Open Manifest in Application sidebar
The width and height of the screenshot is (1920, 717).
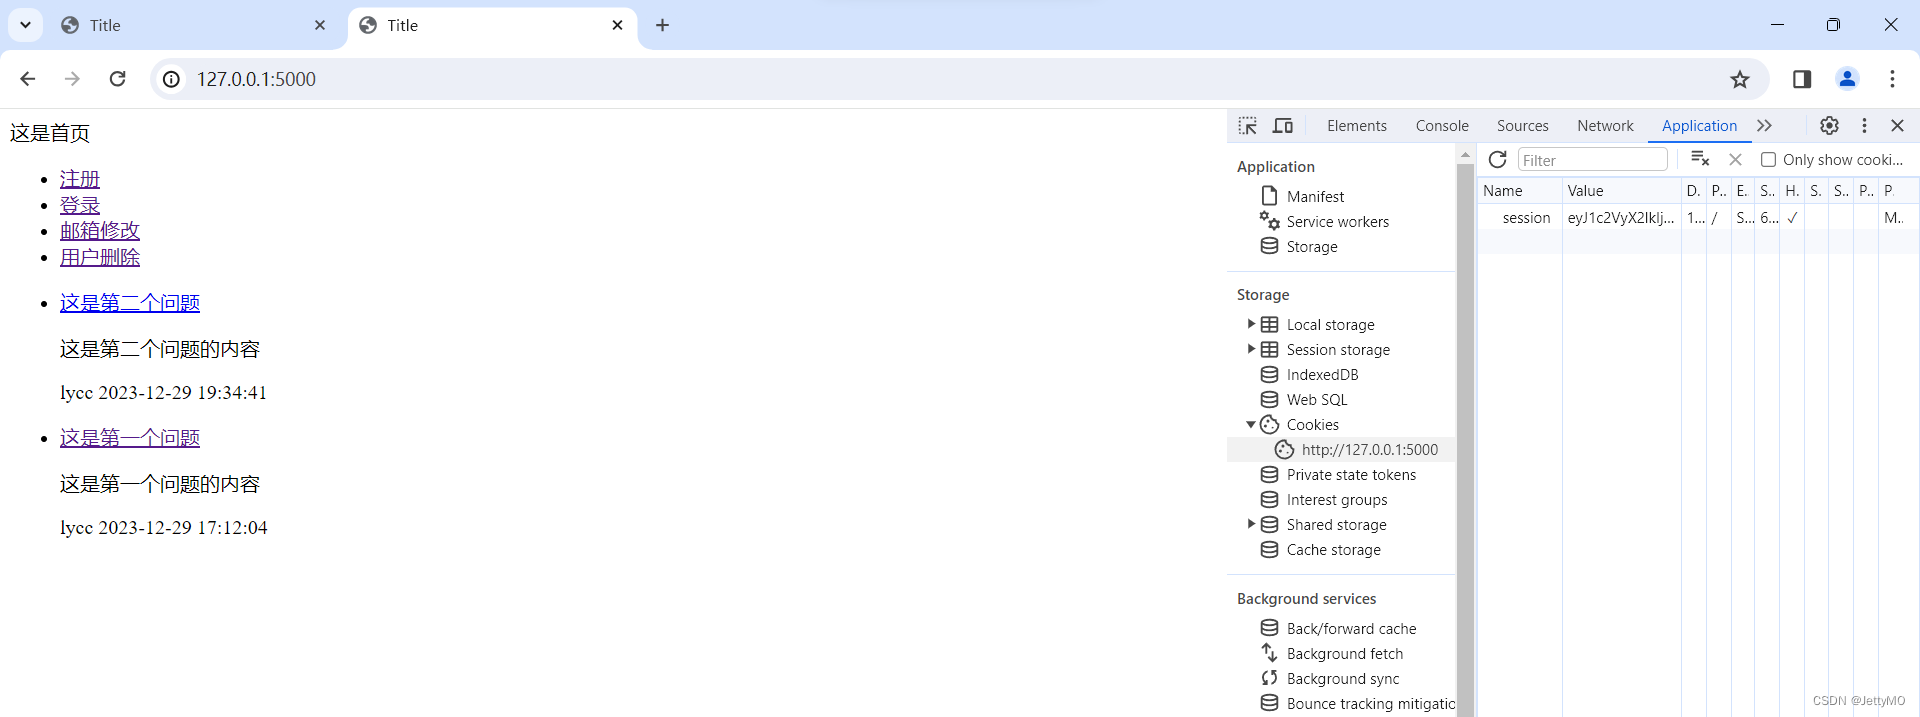1315,197
